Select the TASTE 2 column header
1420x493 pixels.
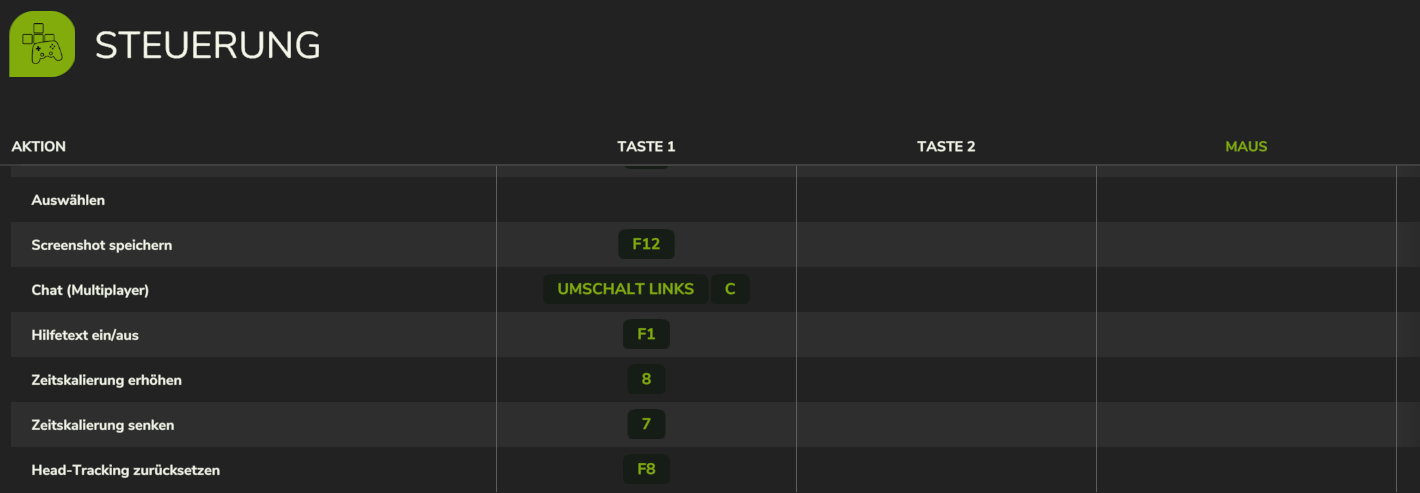[946, 146]
